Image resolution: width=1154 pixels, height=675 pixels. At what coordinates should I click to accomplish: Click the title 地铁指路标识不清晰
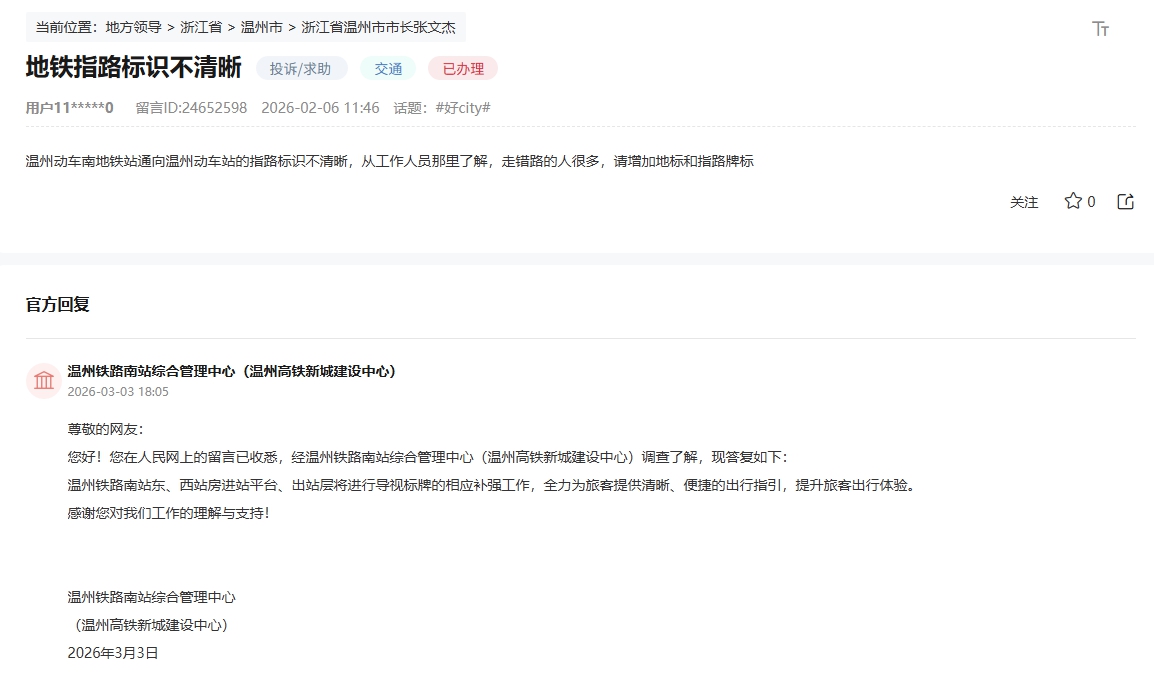[133, 67]
